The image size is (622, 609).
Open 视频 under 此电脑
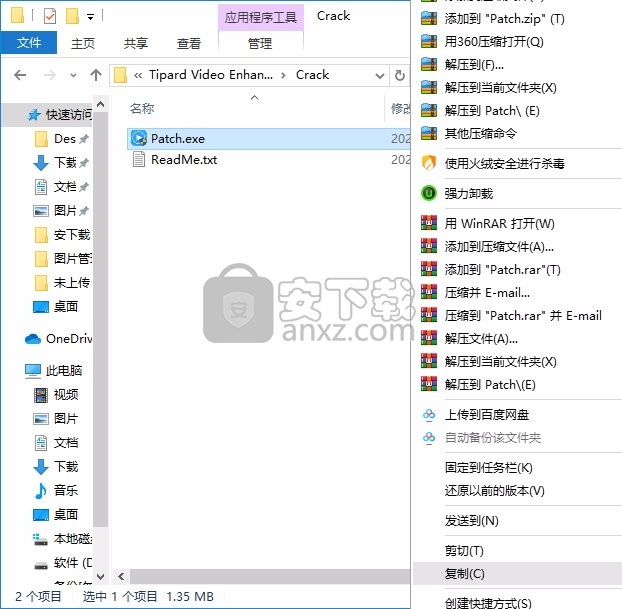point(56,395)
